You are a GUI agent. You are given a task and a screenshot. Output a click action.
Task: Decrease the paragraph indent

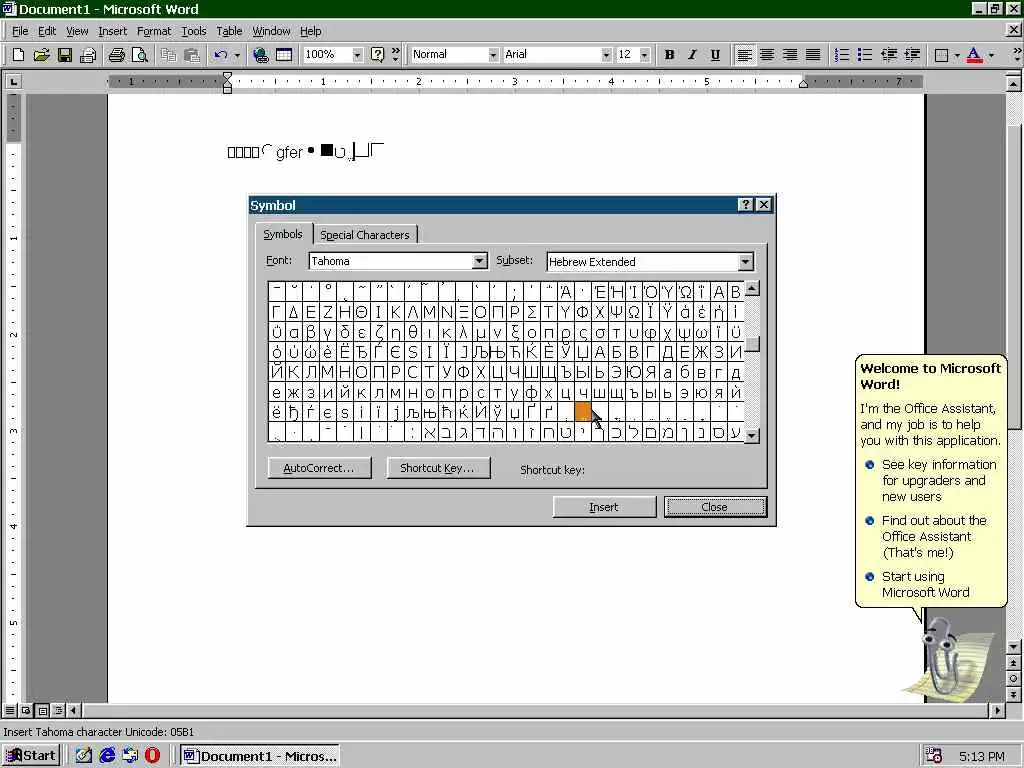(889, 55)
